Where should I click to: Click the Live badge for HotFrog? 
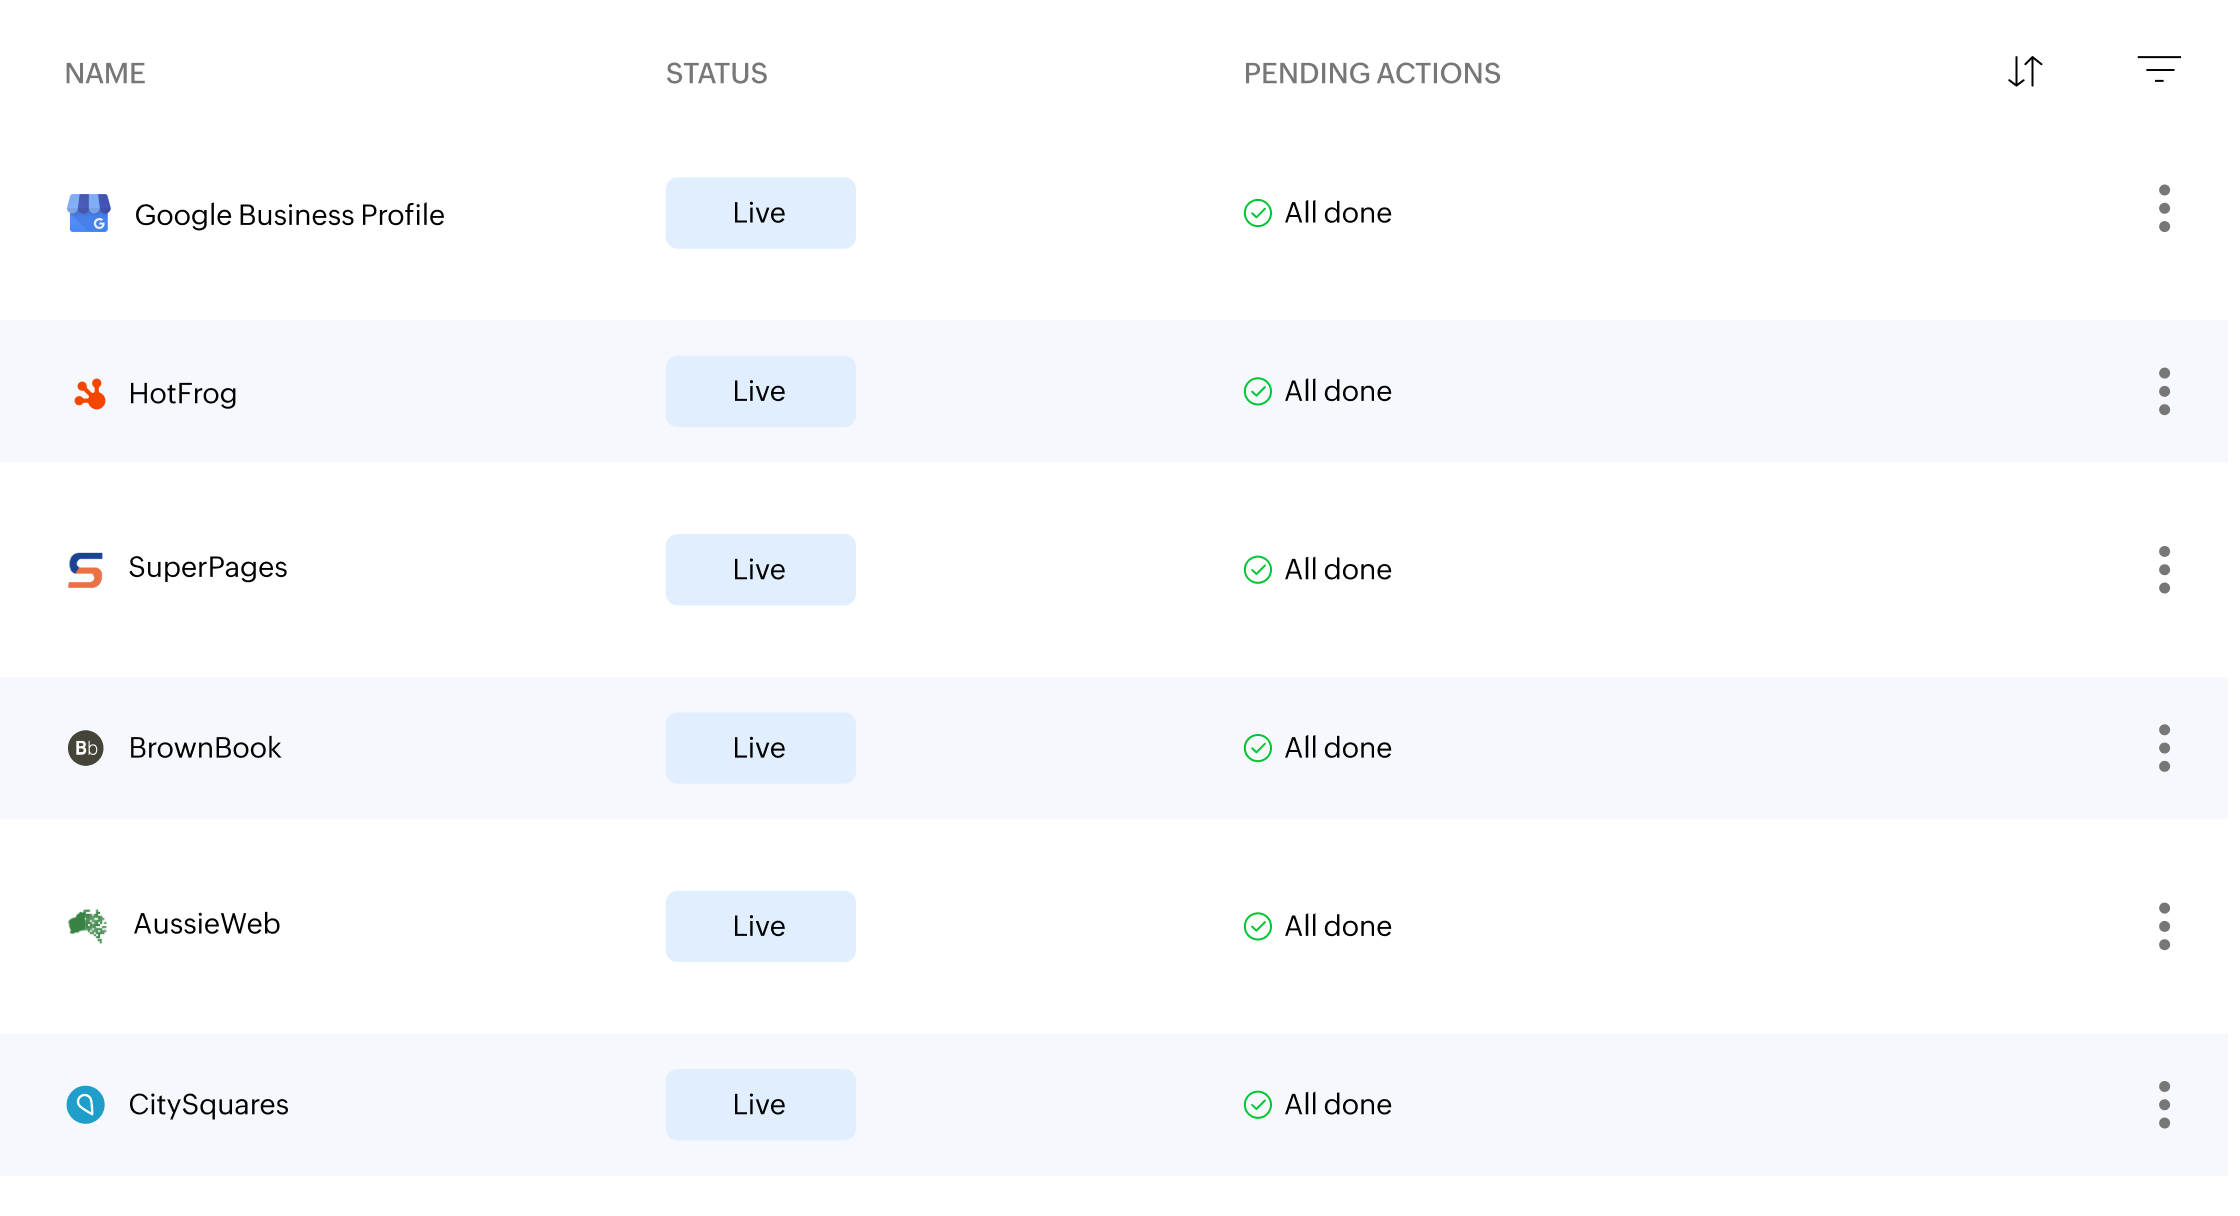[760, 391]
